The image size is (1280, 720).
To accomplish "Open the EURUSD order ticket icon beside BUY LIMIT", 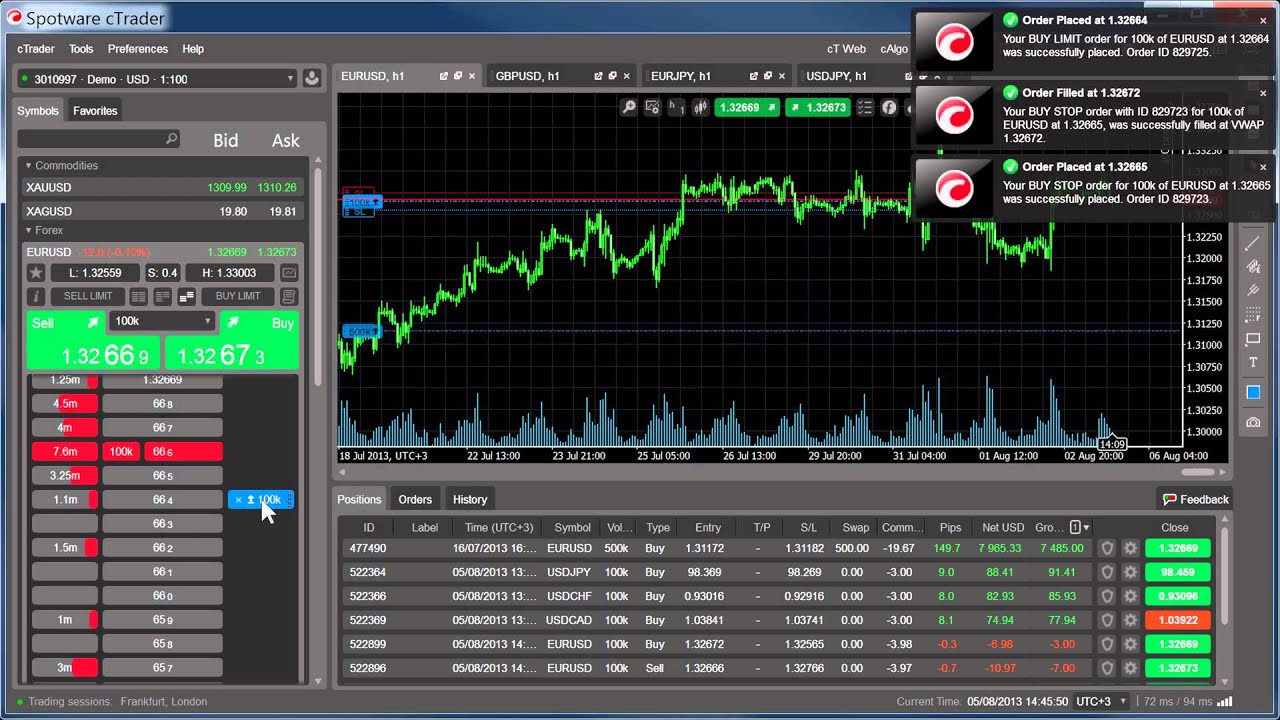I will click(289, 296).
